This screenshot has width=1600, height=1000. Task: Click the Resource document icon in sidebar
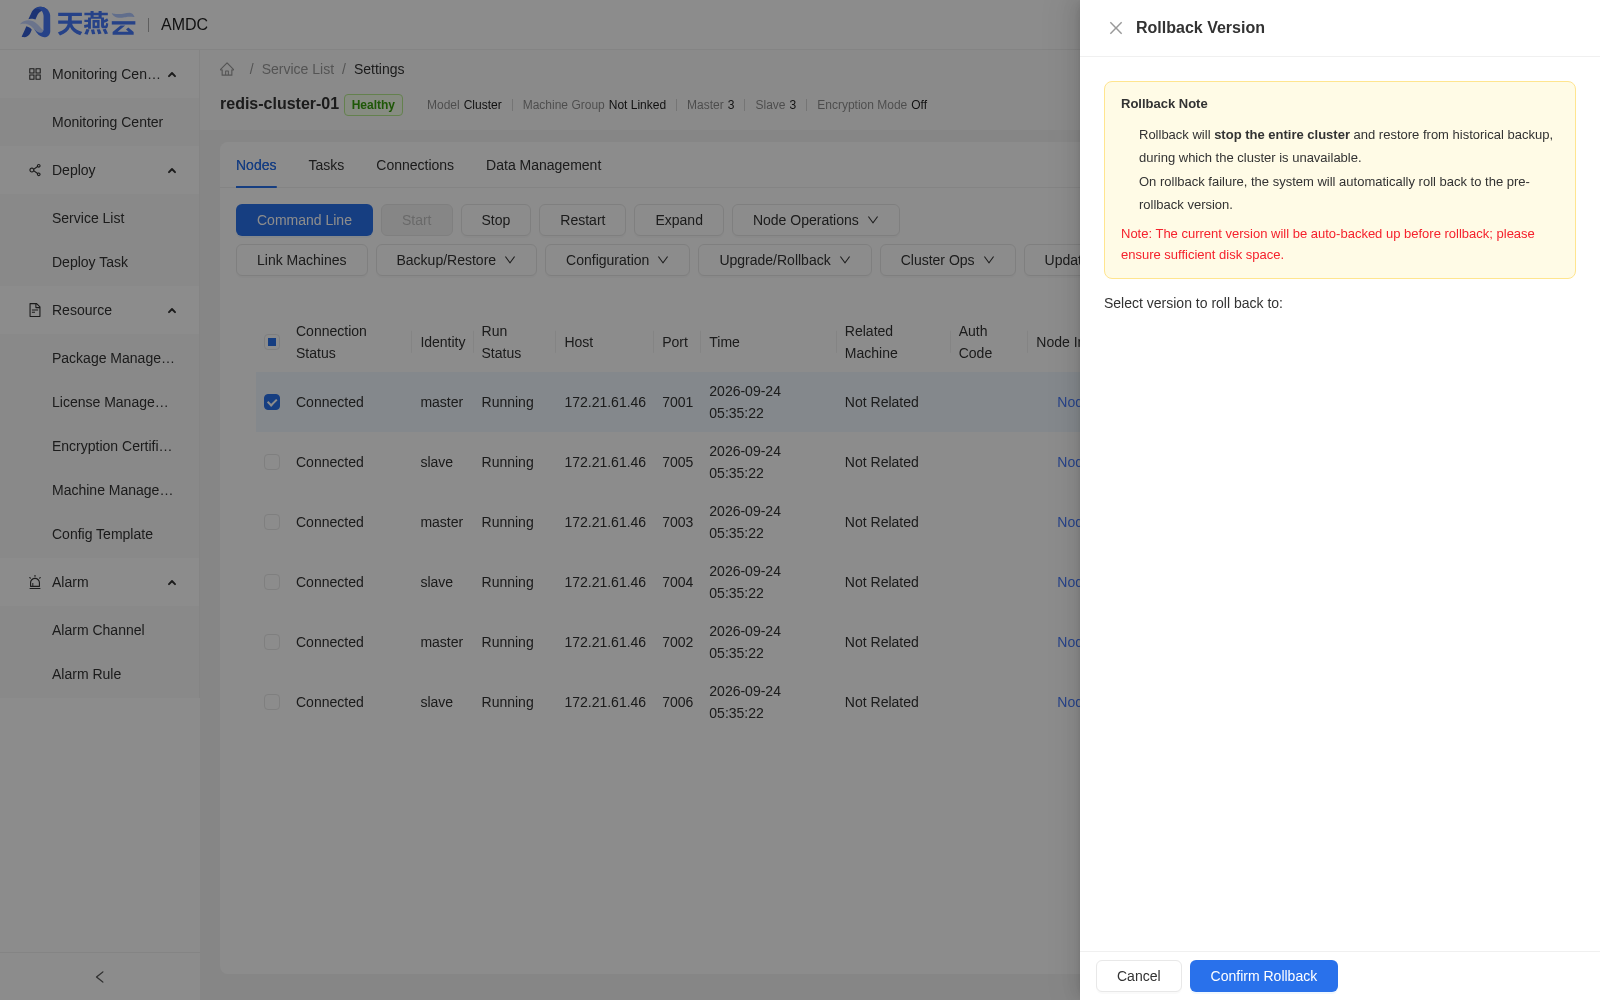[x=35, y=310]
